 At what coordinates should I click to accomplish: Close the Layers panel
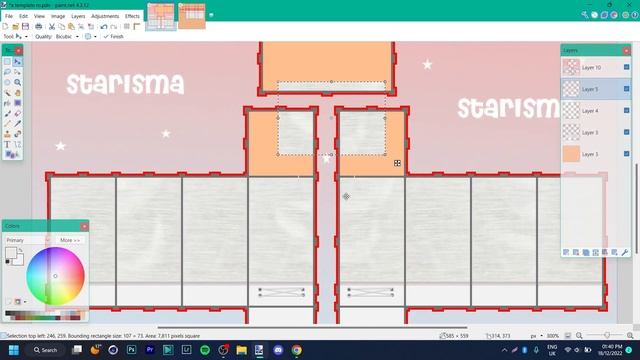(x=626, y=50)
